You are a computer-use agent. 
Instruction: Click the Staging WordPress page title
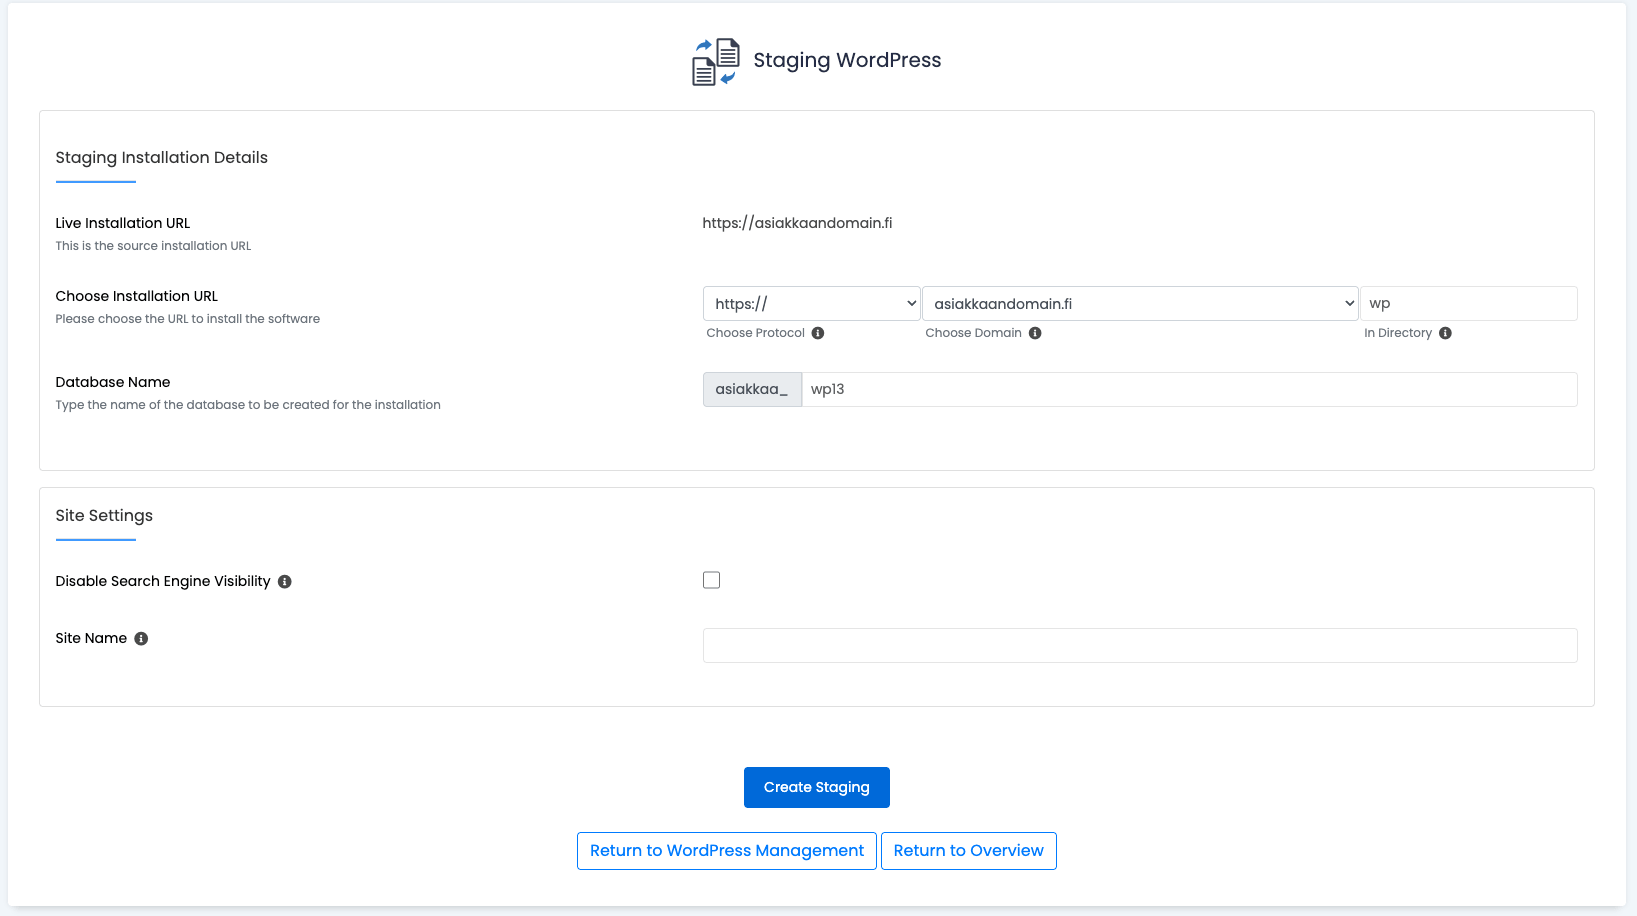click(847, 60)
